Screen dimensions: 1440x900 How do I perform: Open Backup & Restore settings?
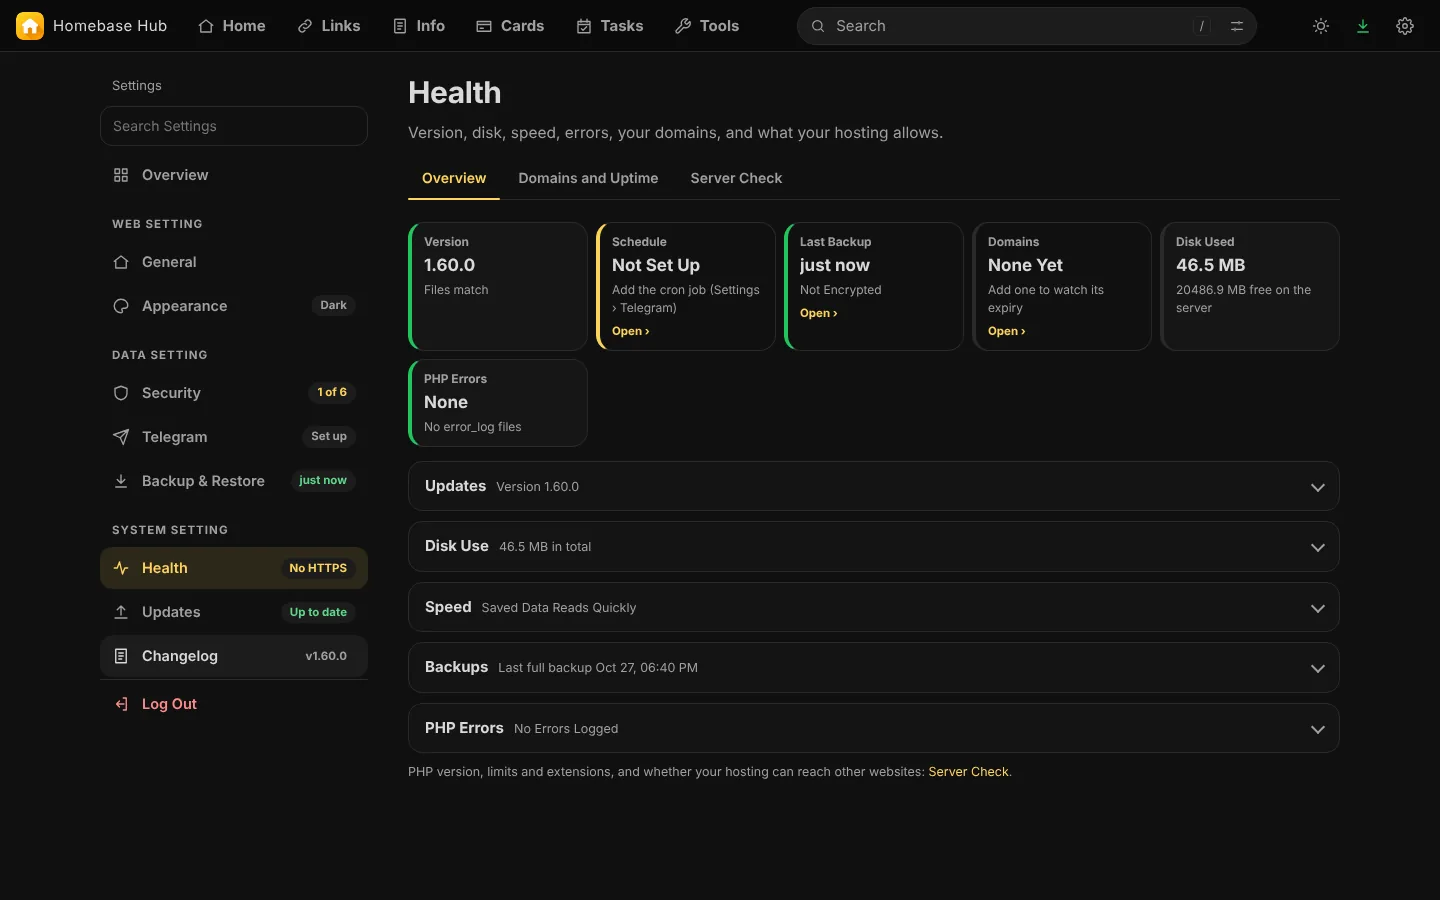click(234, 481)
